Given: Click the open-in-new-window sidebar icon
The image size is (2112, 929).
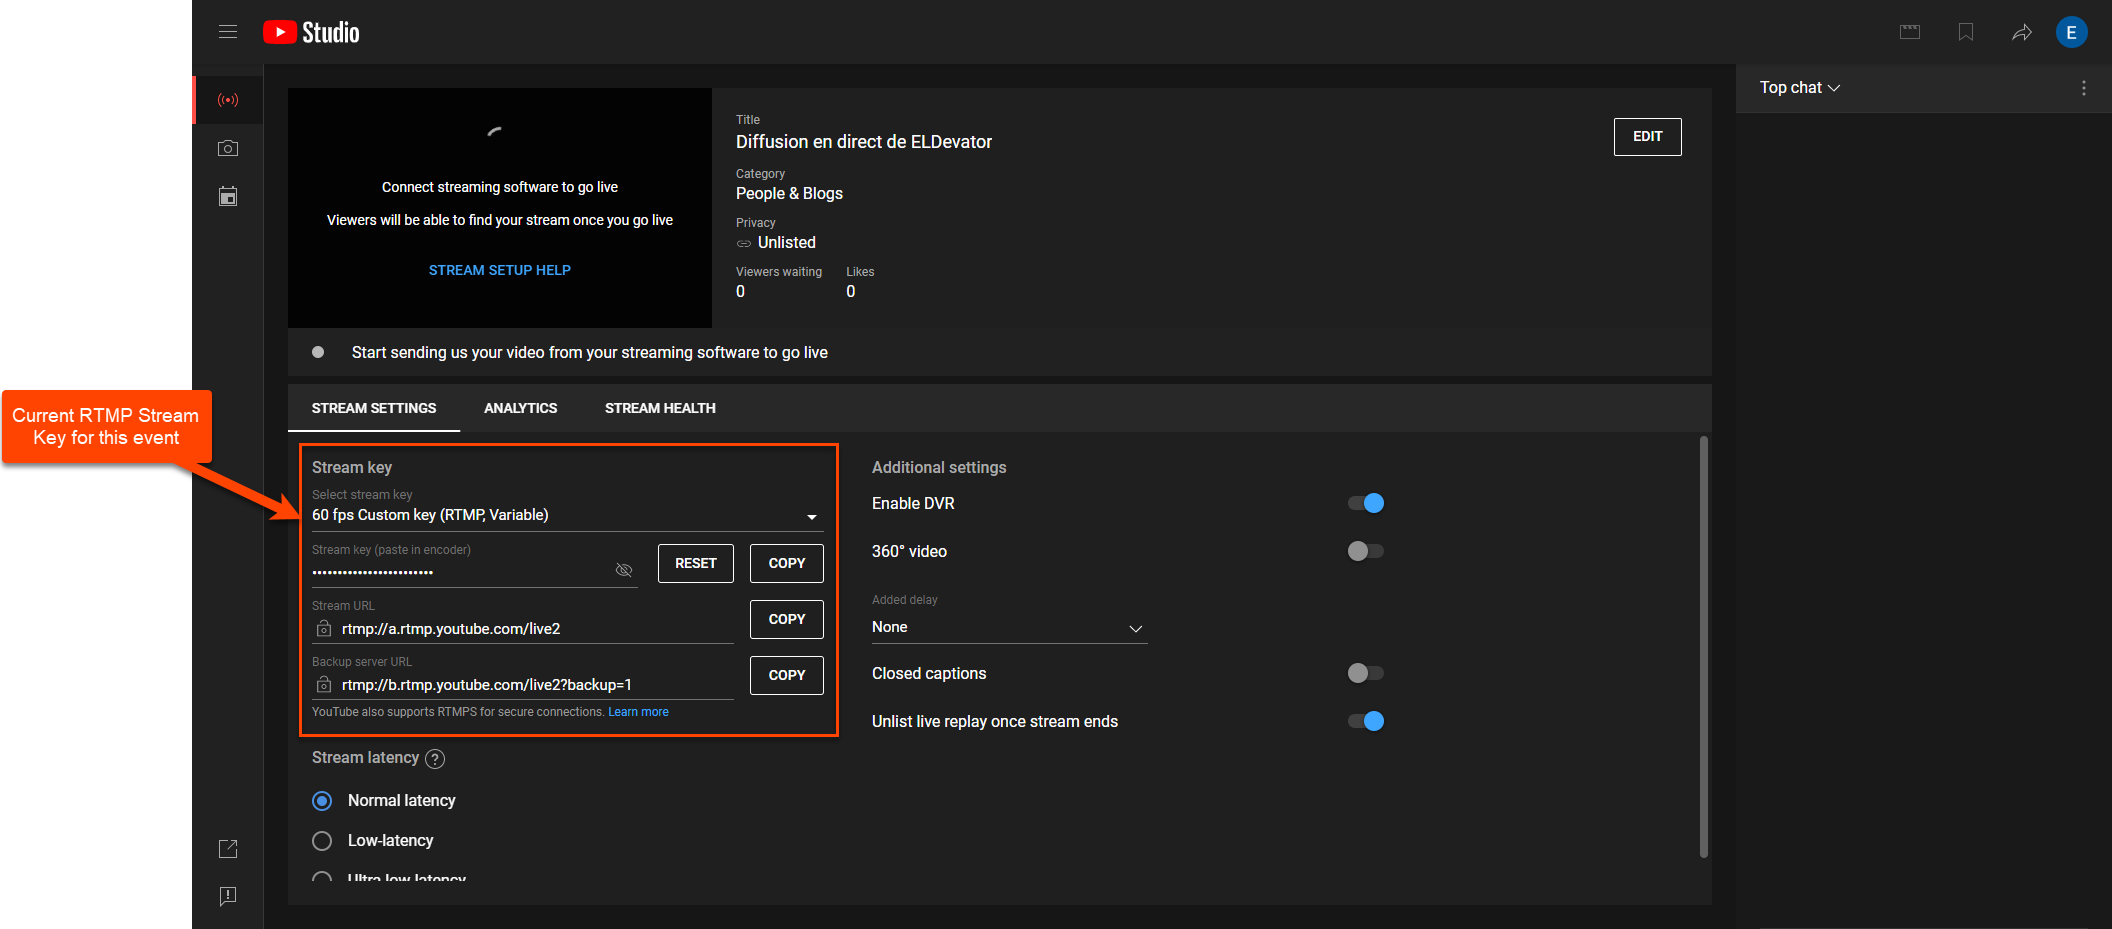Looking at the screenshot, I should [x=228, y=849].
